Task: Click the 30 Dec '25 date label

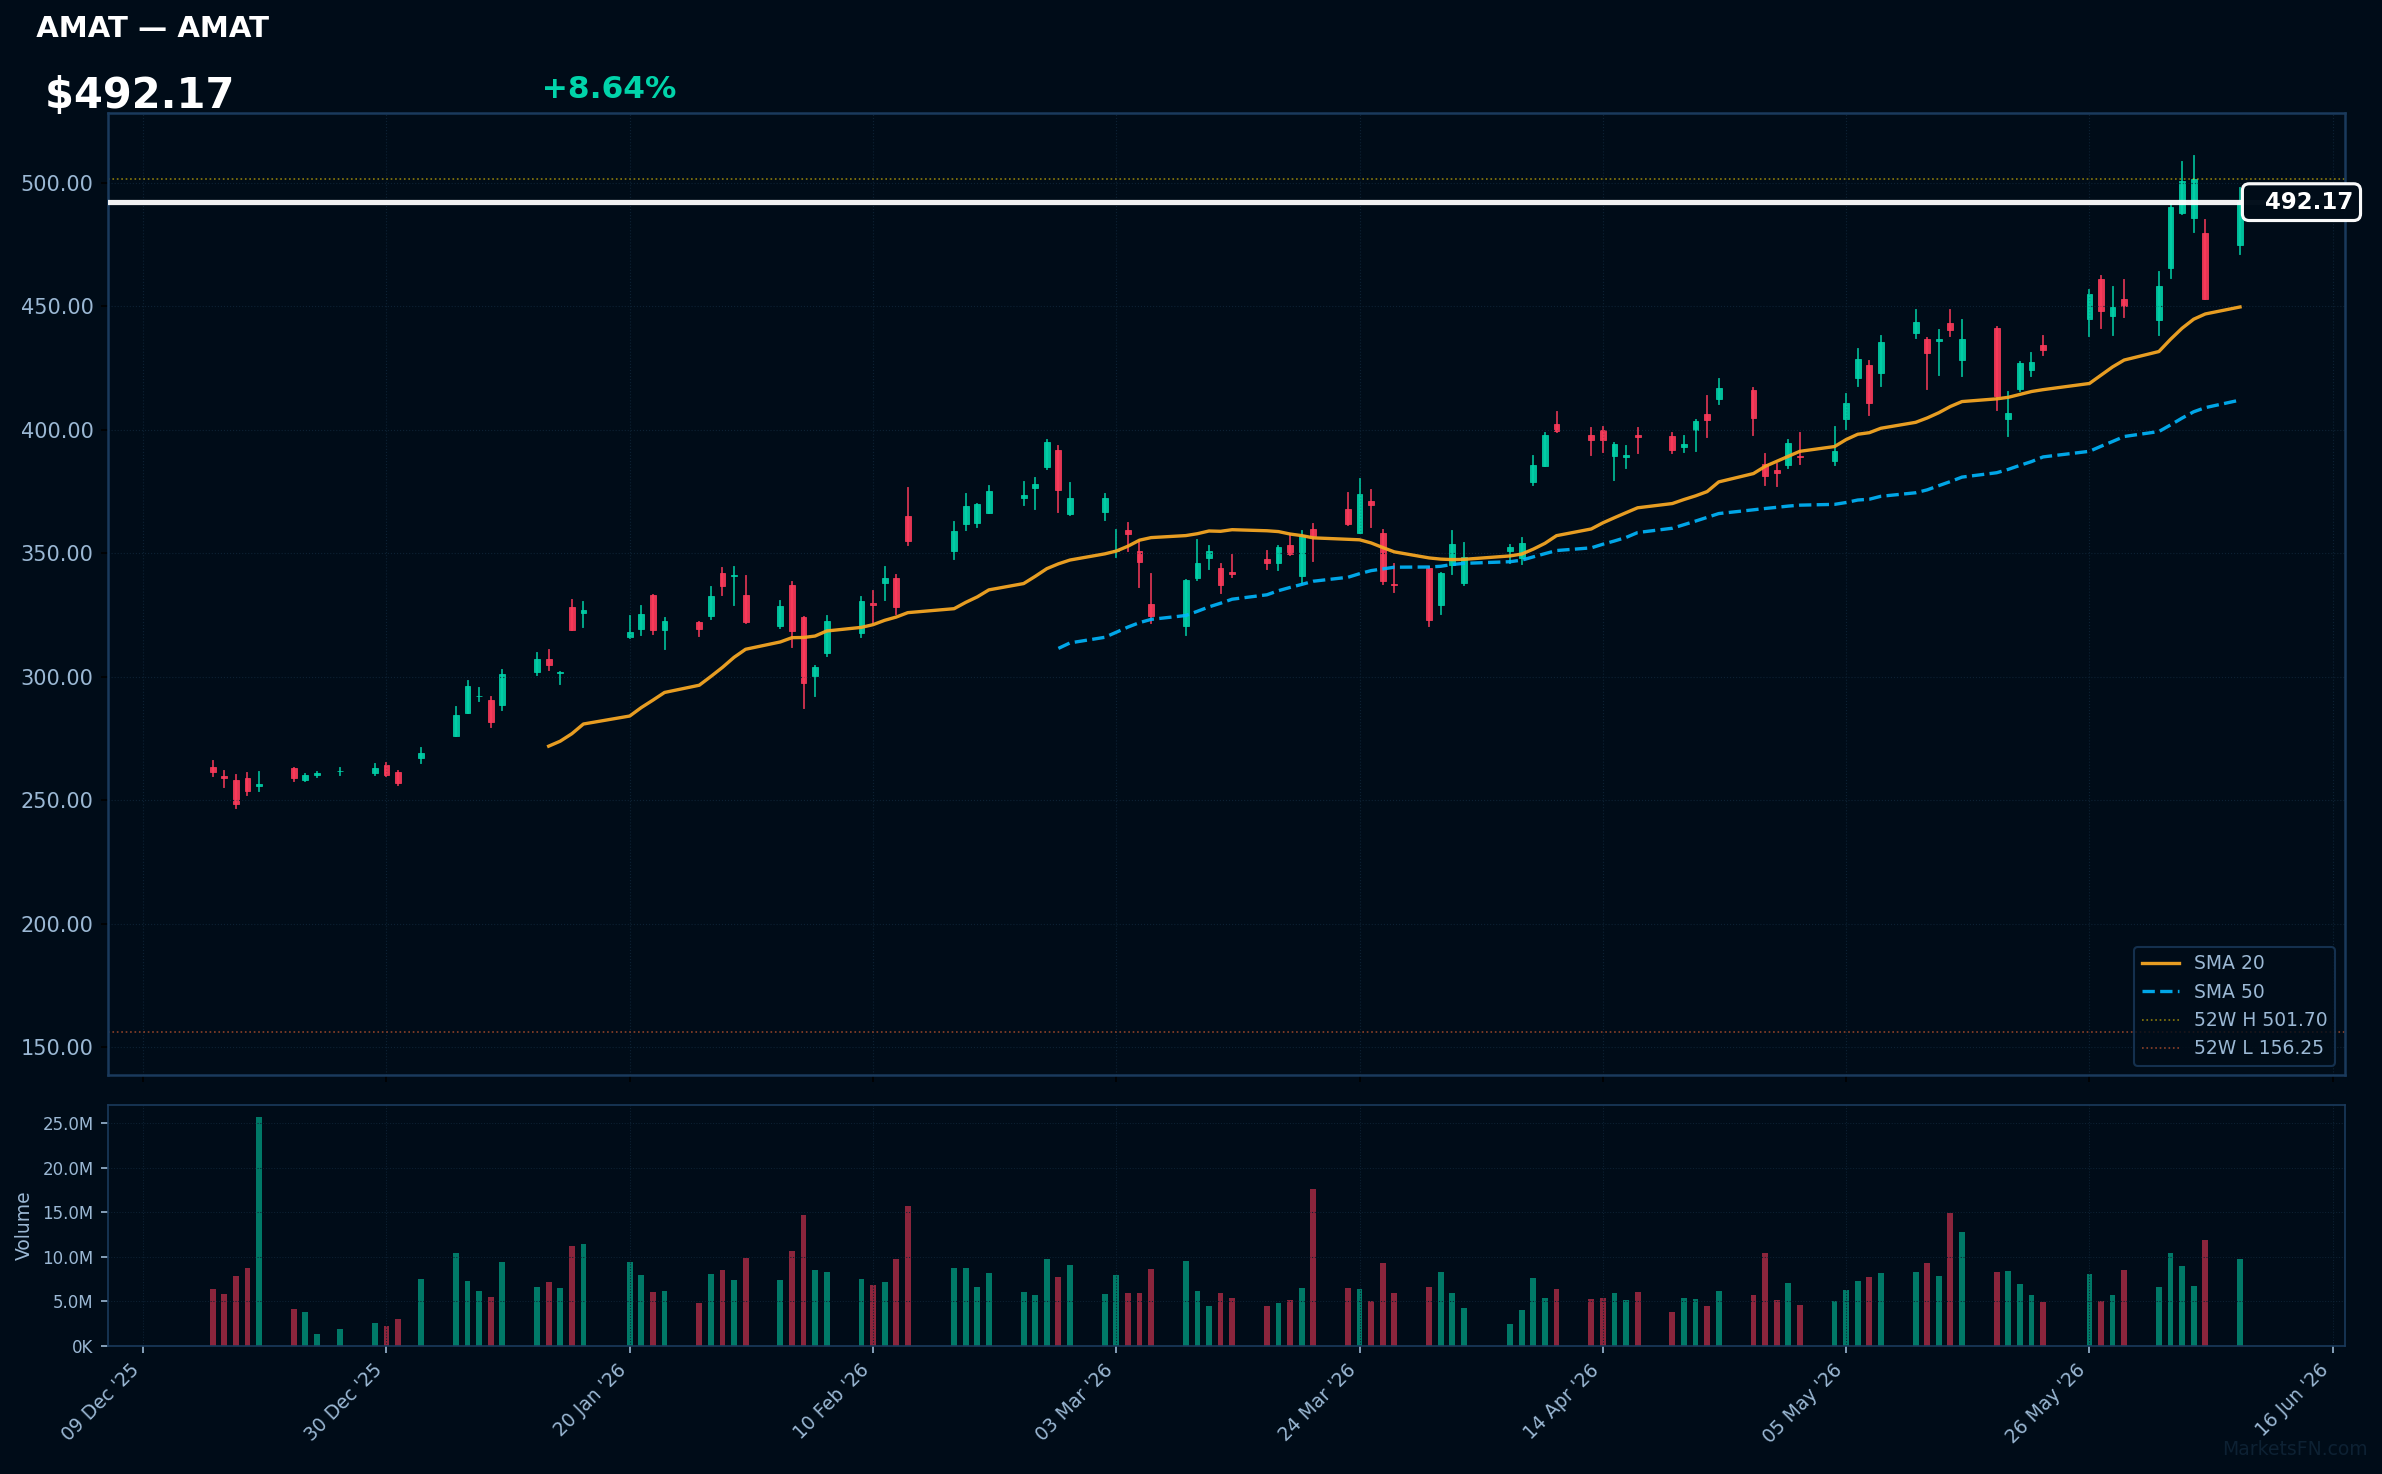Action: point(343,1402)
